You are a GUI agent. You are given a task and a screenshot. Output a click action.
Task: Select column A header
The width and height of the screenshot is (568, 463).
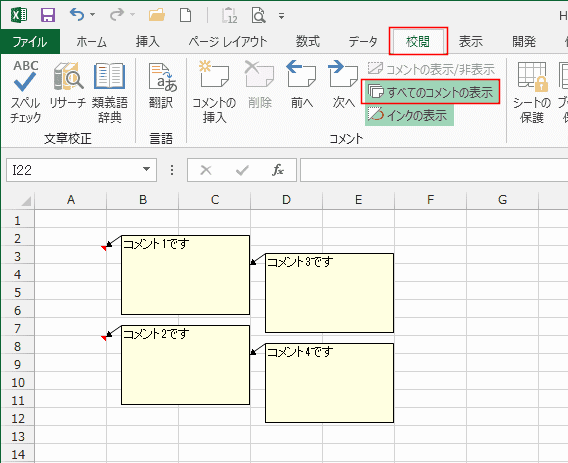71,200
